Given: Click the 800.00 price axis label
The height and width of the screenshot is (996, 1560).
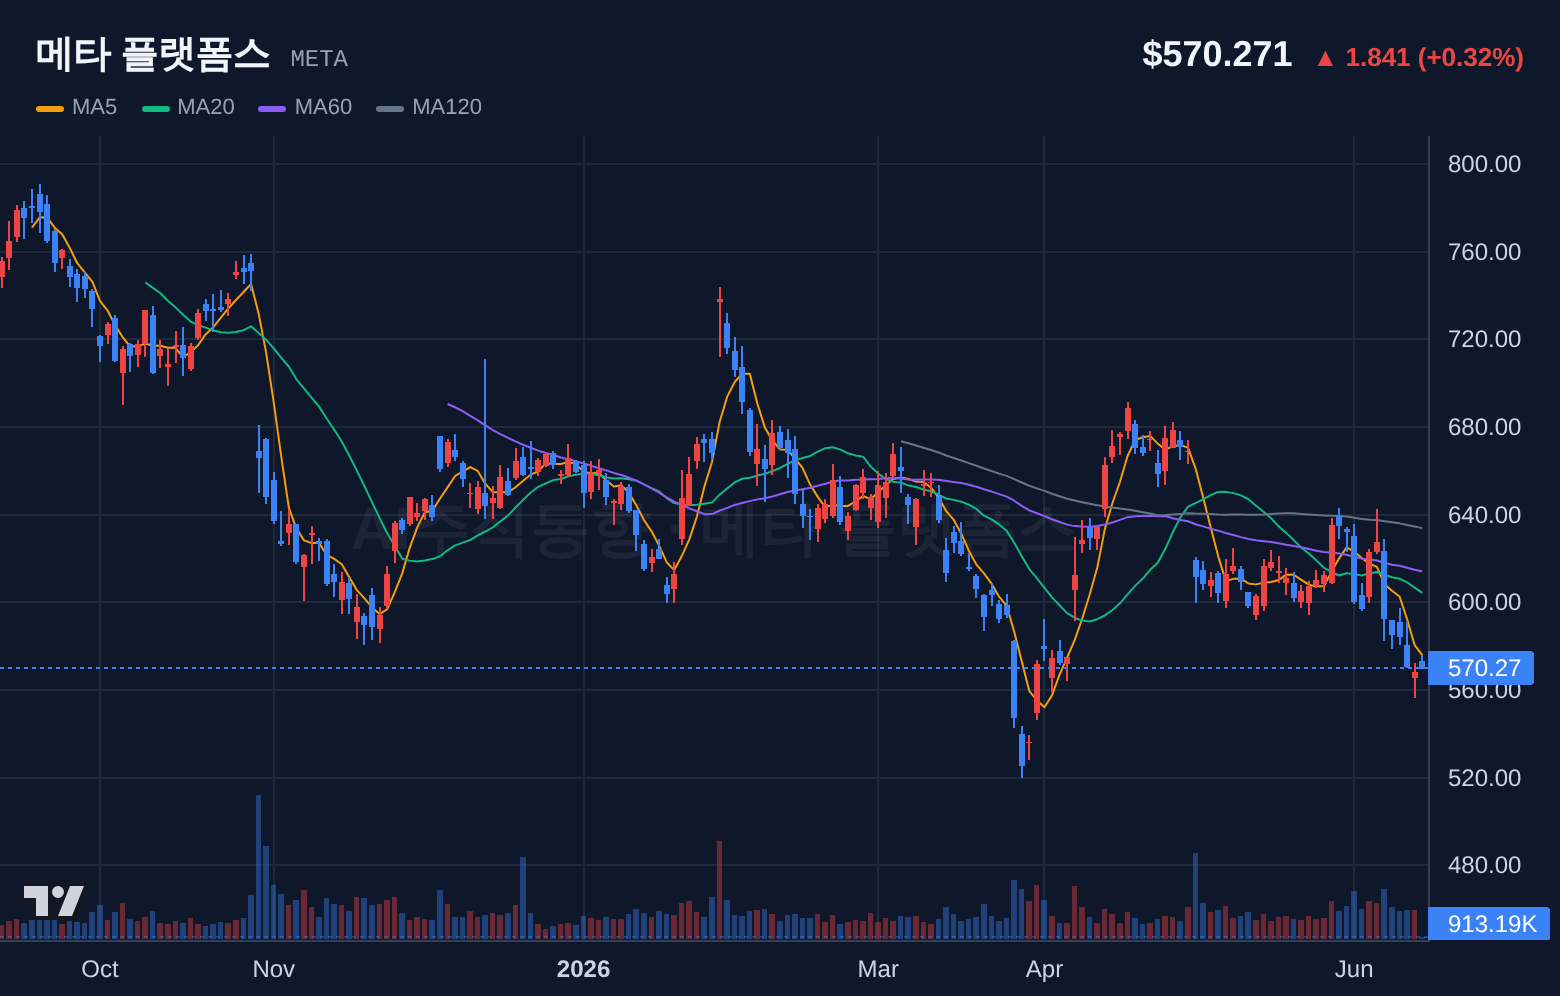Looking at the screenshot, I should (1484, 164).
